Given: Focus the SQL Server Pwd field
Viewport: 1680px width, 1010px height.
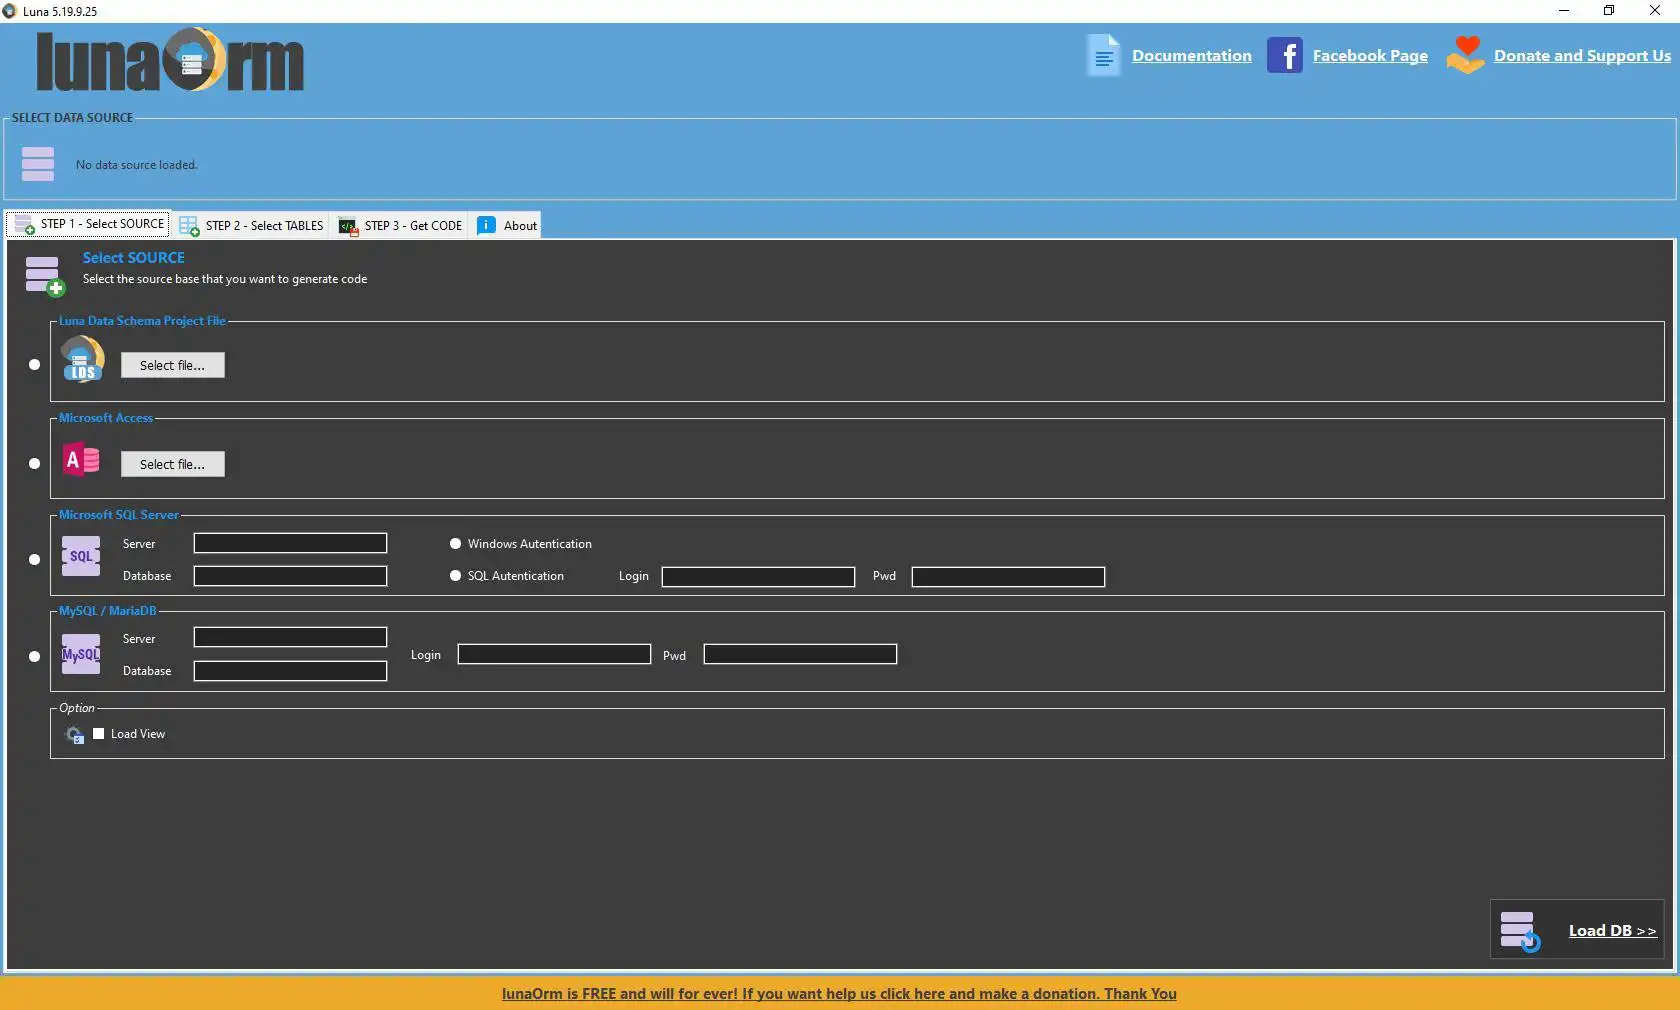Looking at the screenshot, I should coord(1008,577).
